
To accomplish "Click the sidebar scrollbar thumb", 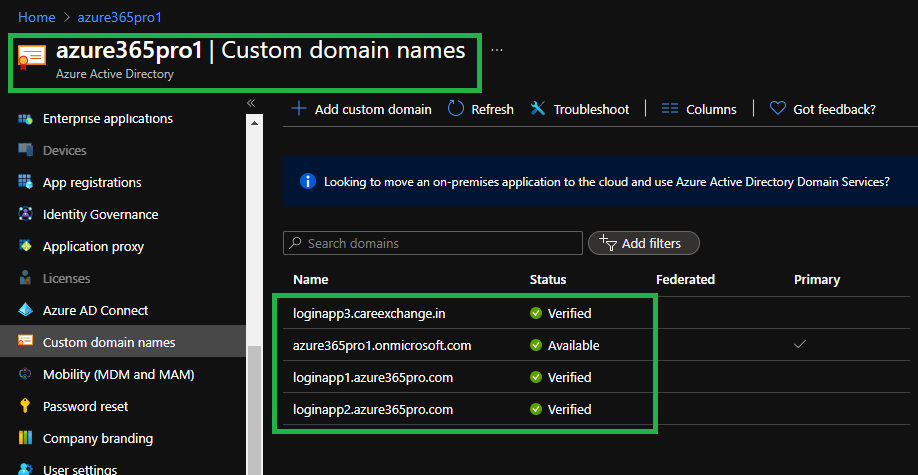I will point(254,410).
